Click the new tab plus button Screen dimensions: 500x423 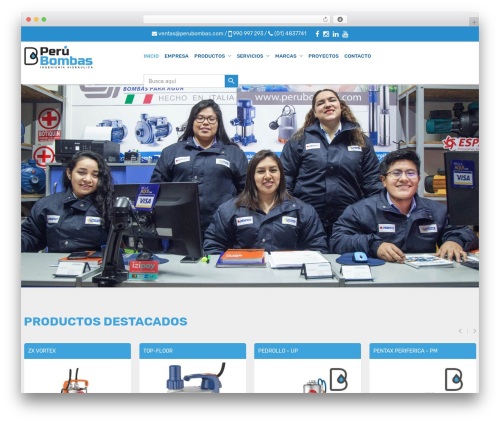(474, 22)
